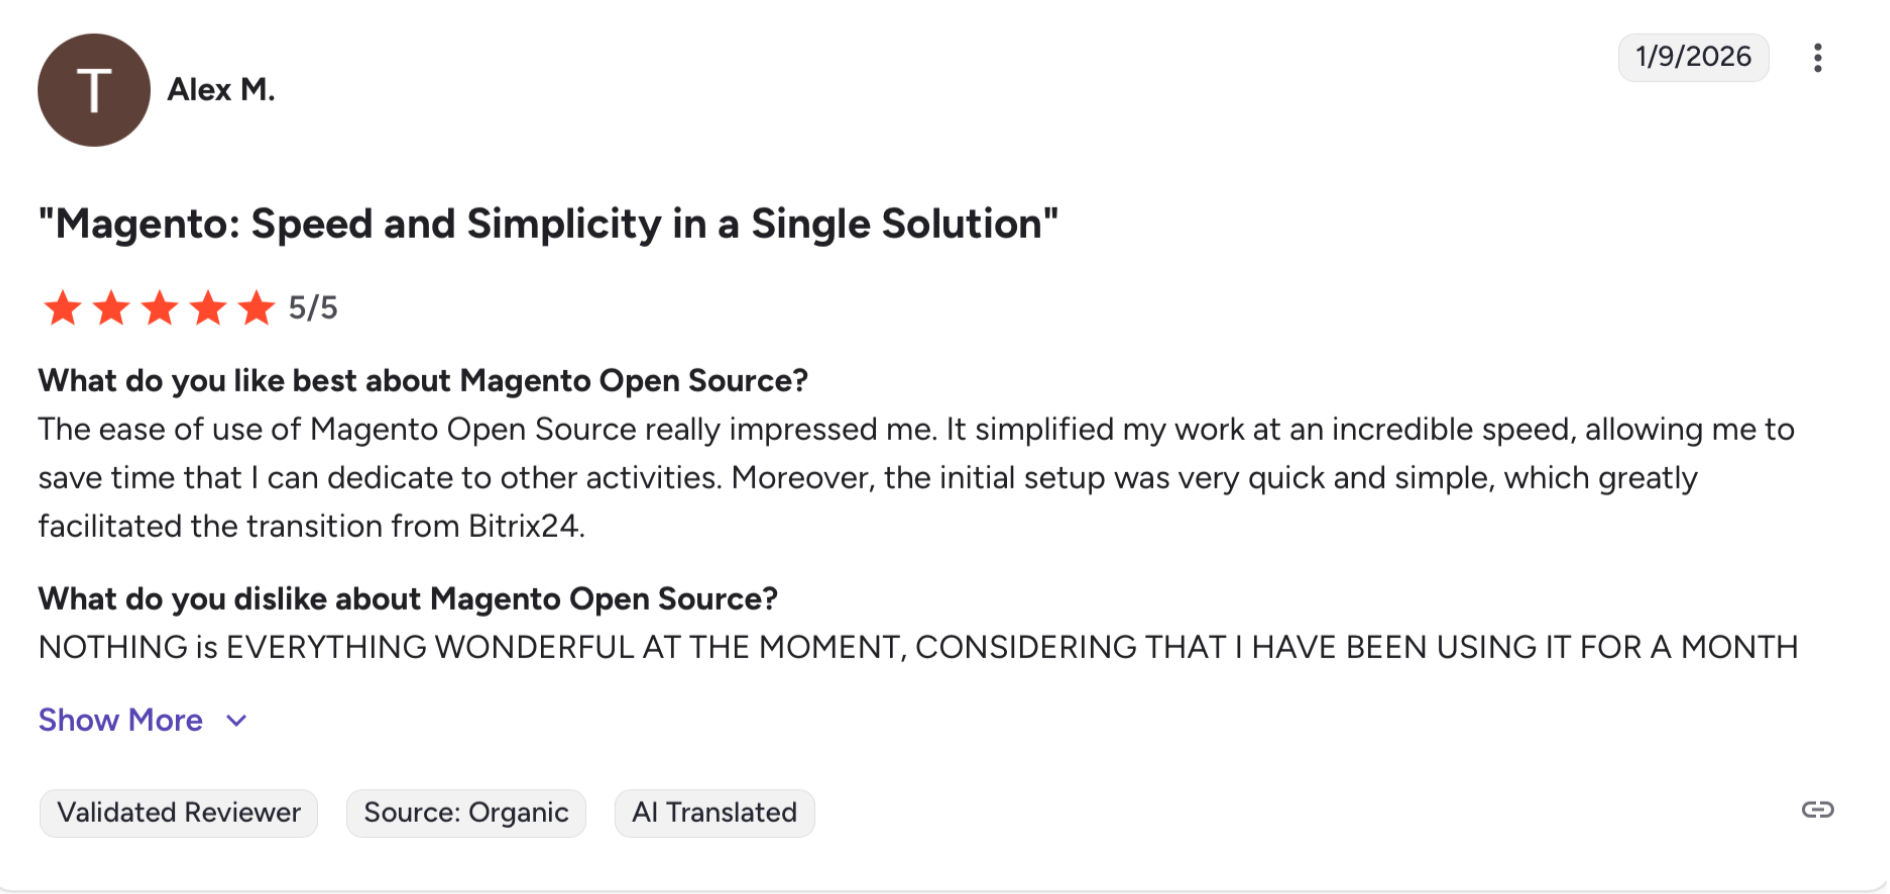The image size is (1890, 894).
Task: Open reviewer Alex M.'s name
Action: 221,90
